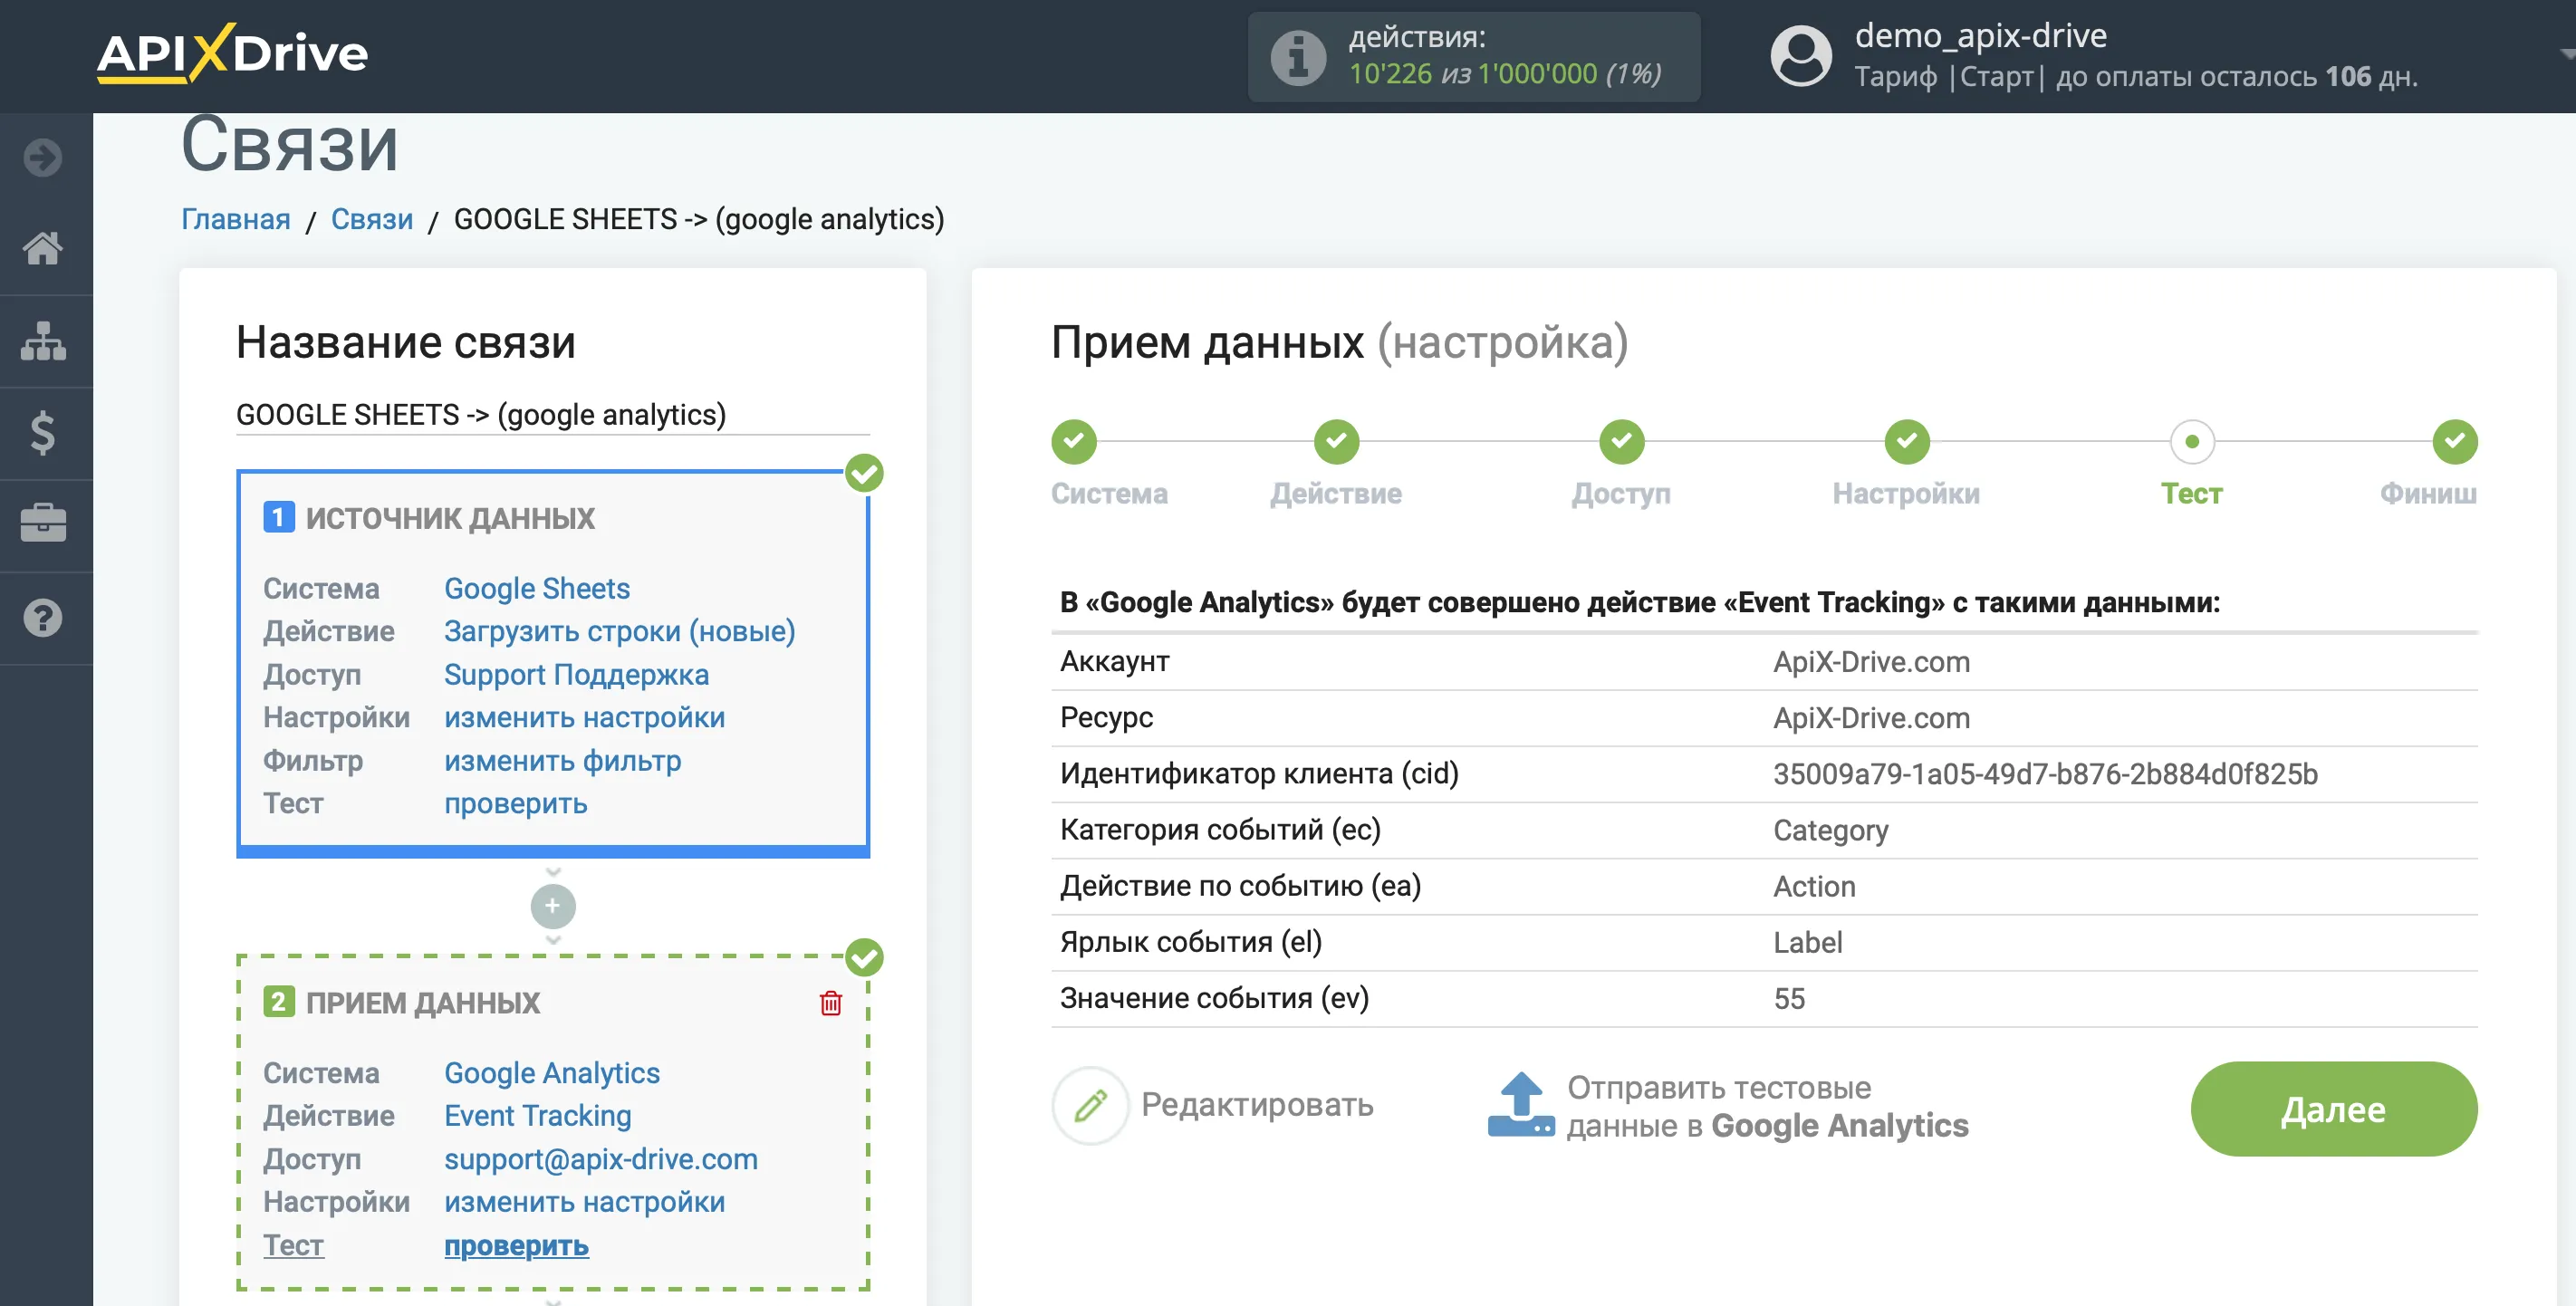Go to the Система step circle

point(1074,441)
